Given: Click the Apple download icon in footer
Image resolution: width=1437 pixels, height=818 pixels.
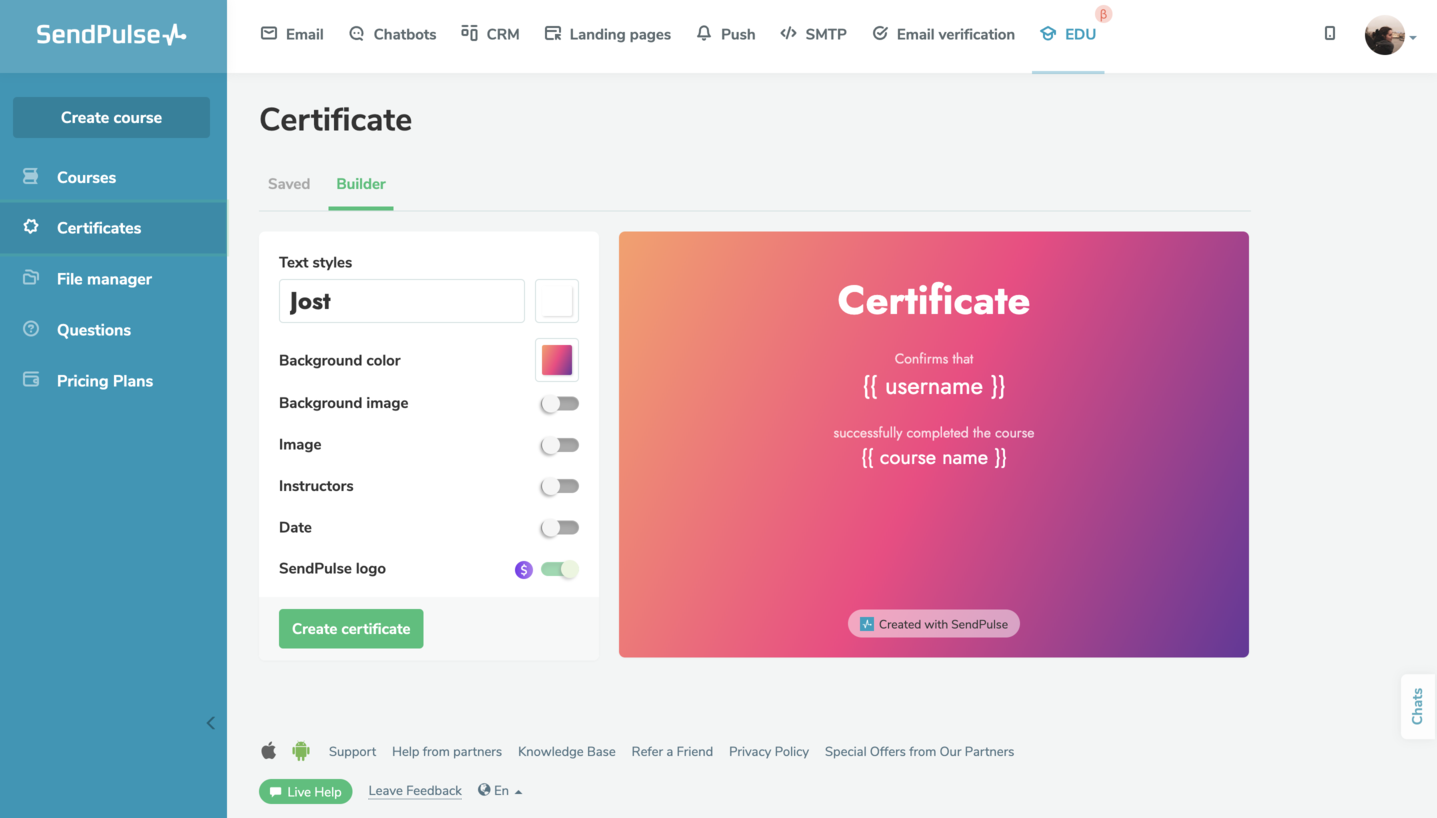Looking at the screenshot, I should pos(268,751).
